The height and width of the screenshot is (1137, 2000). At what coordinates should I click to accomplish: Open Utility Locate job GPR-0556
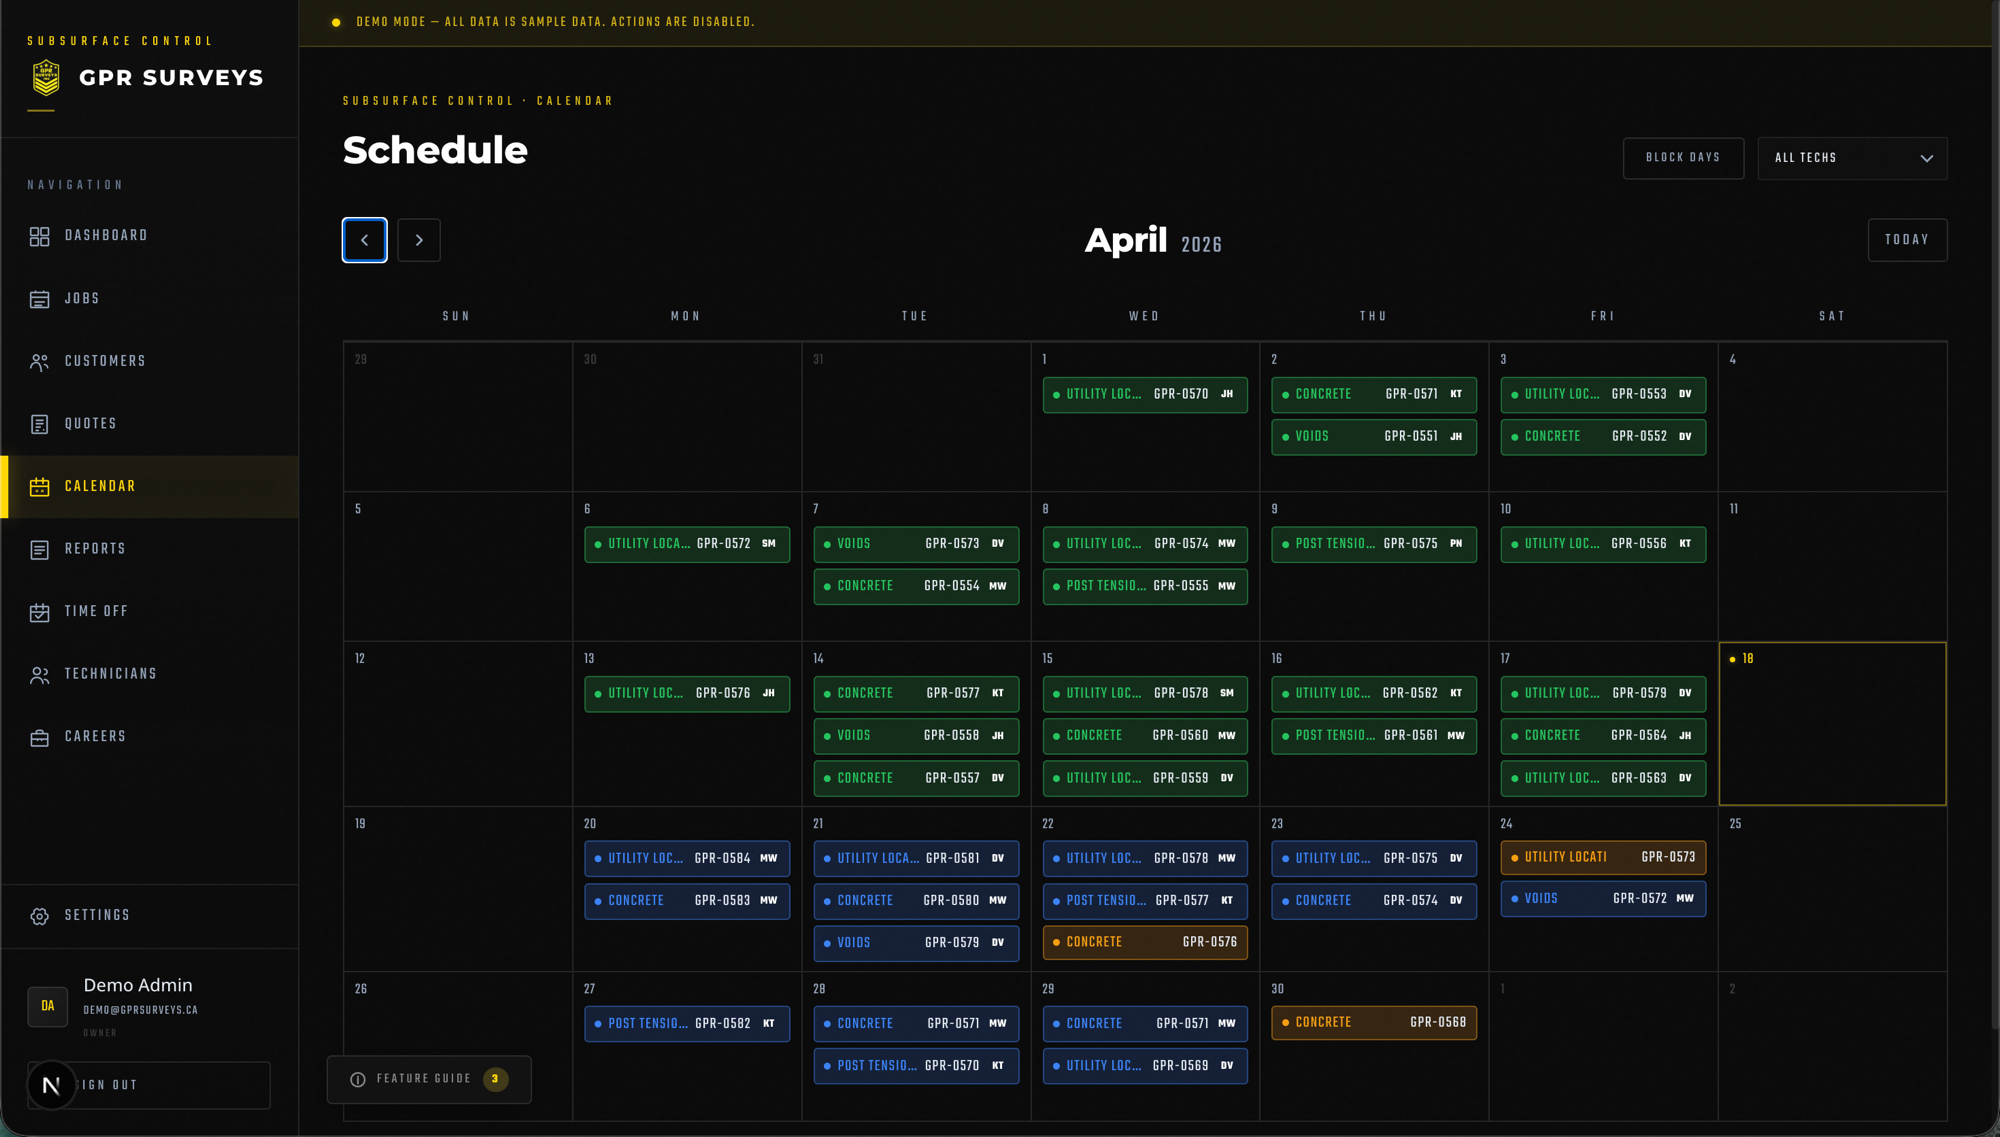coord(1603,544)
